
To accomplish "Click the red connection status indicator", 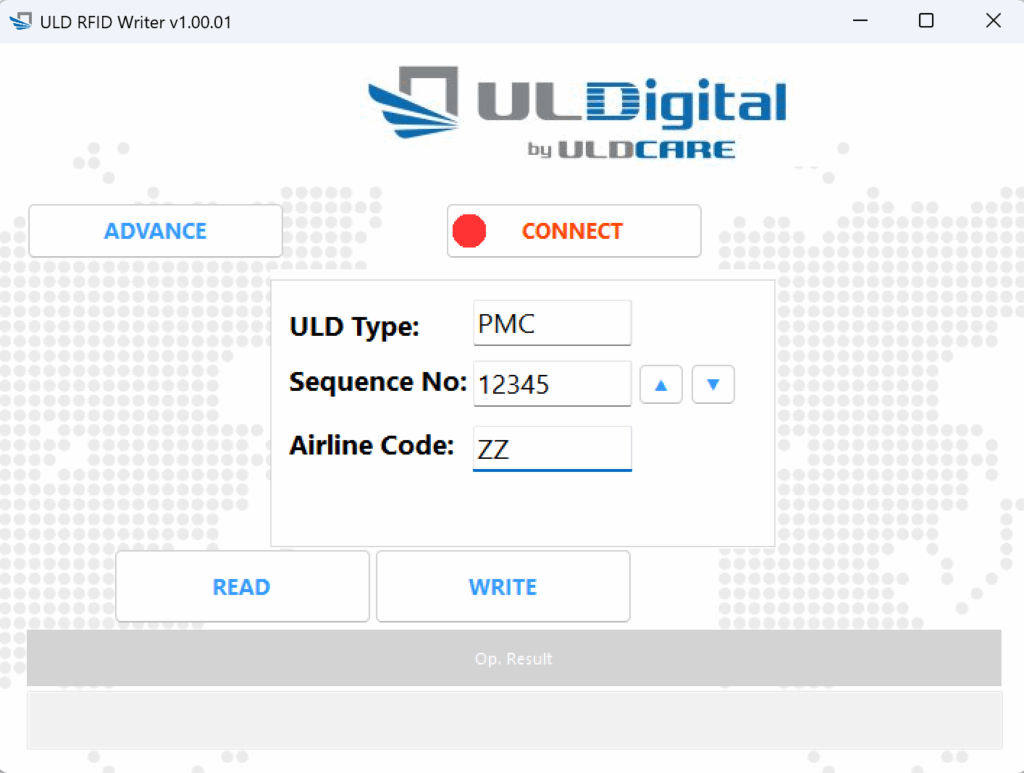I will pos(469,231).
